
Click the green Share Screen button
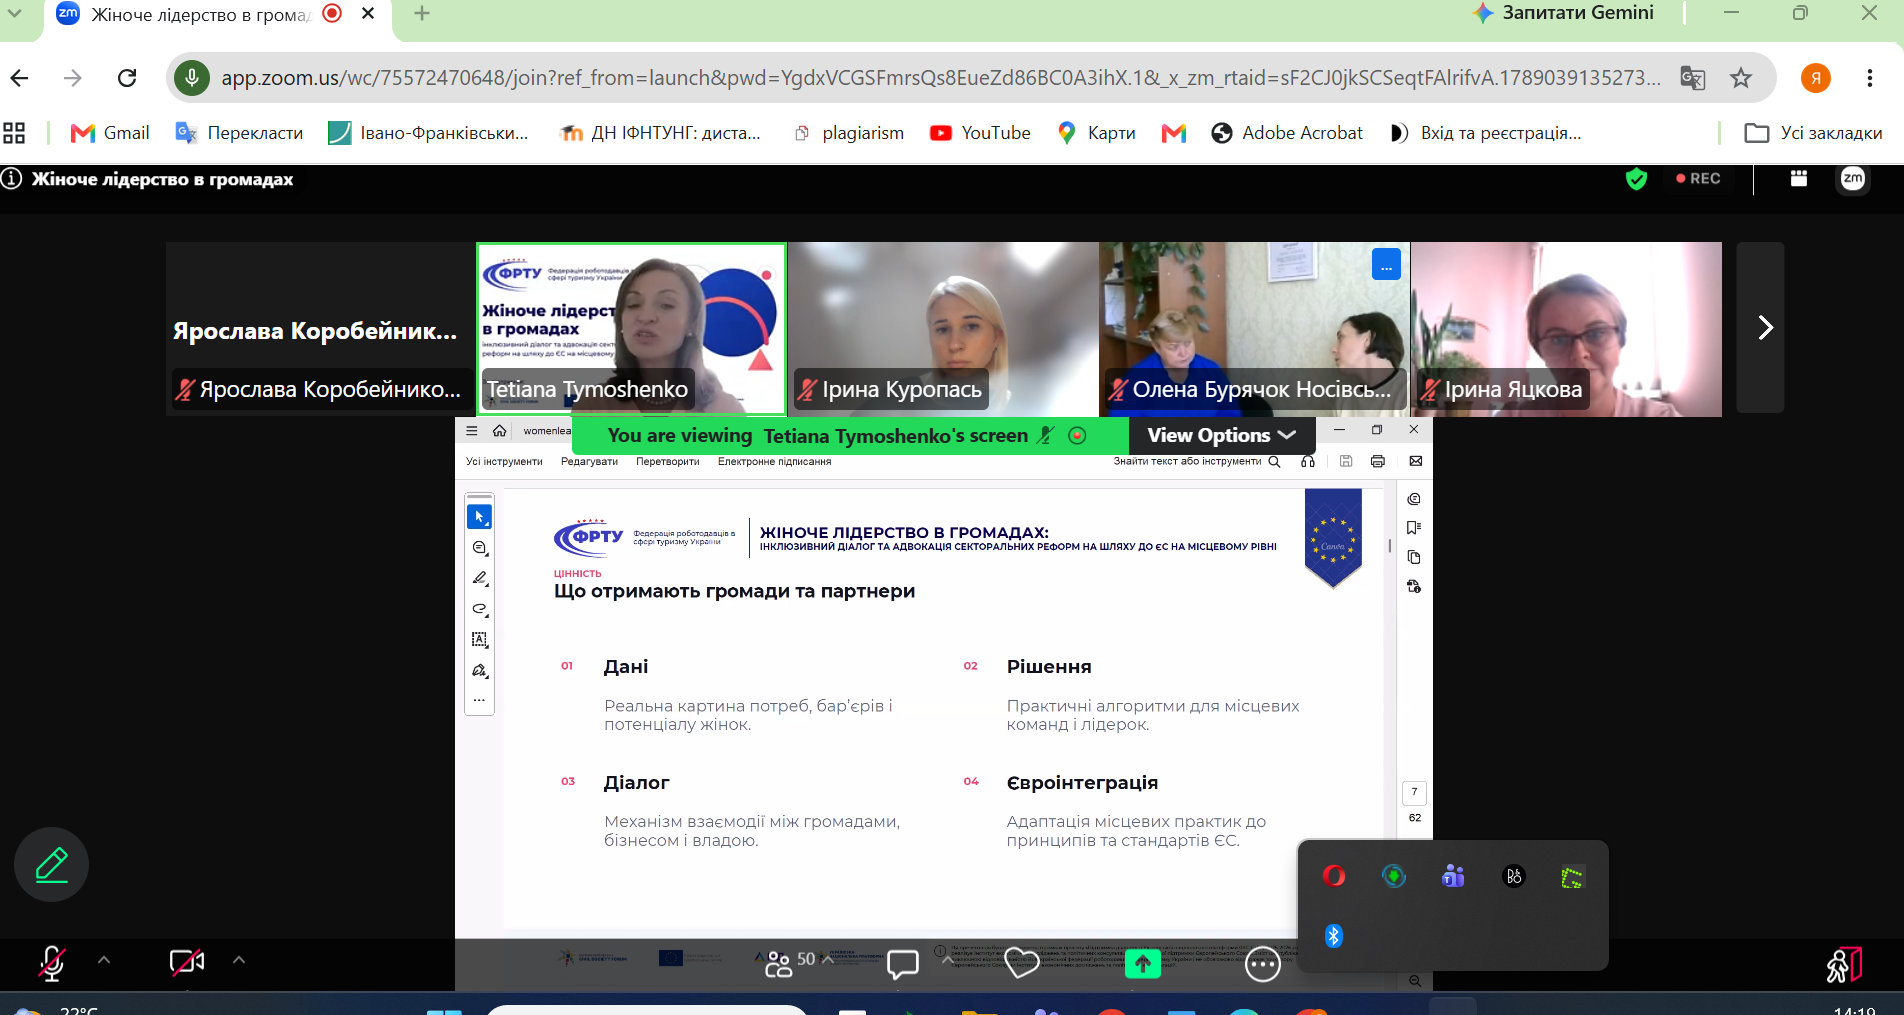(1142, 963)
